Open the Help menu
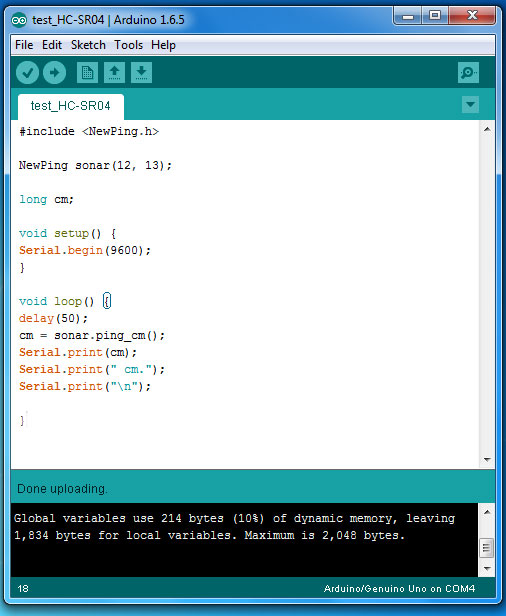Viewport: 506px width, 616px height. 163,45
